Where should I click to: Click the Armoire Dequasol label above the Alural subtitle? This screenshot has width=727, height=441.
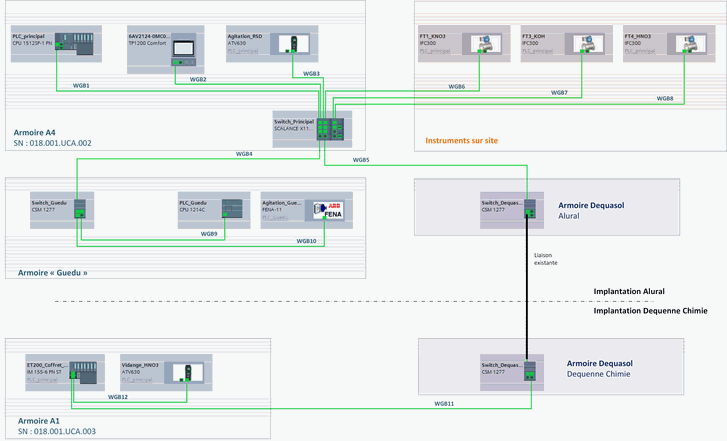(591, 205)
